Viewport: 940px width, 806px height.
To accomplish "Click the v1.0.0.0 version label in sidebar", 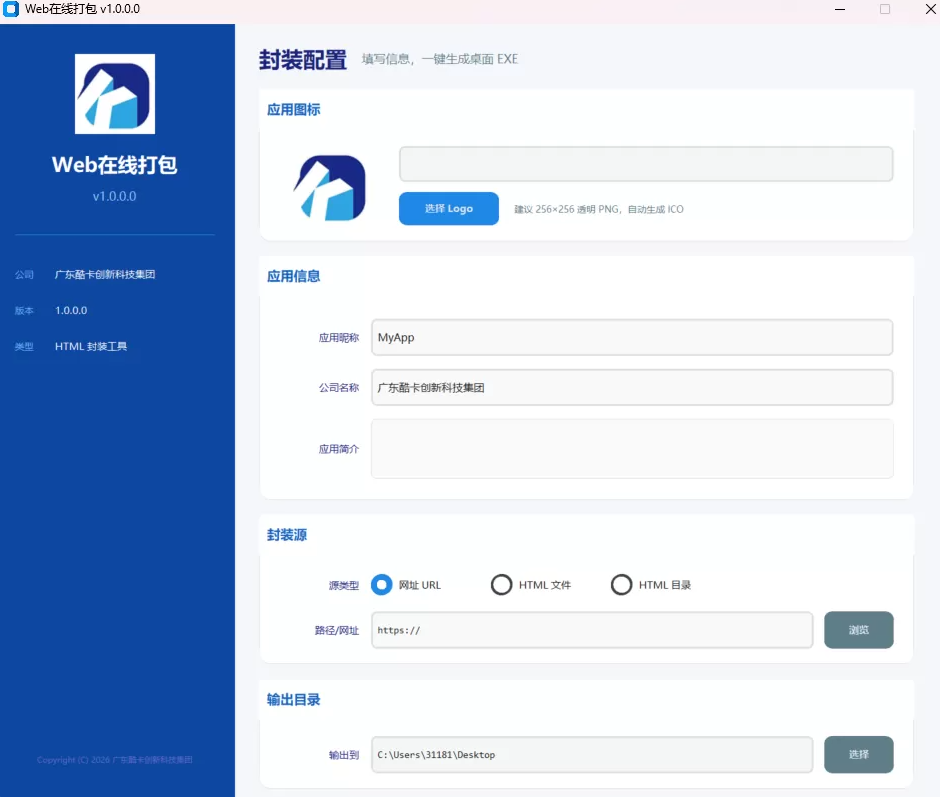I will 115,196.
